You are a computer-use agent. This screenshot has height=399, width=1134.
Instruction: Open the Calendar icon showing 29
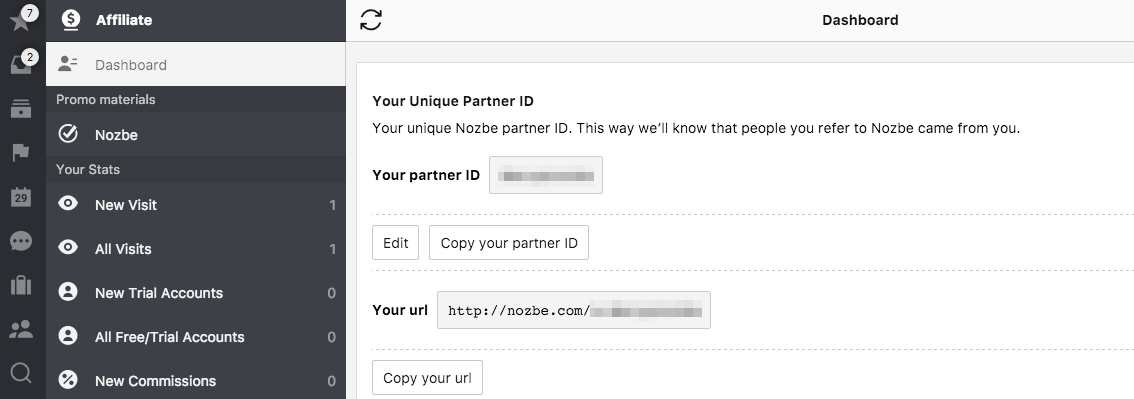(21, 197)
